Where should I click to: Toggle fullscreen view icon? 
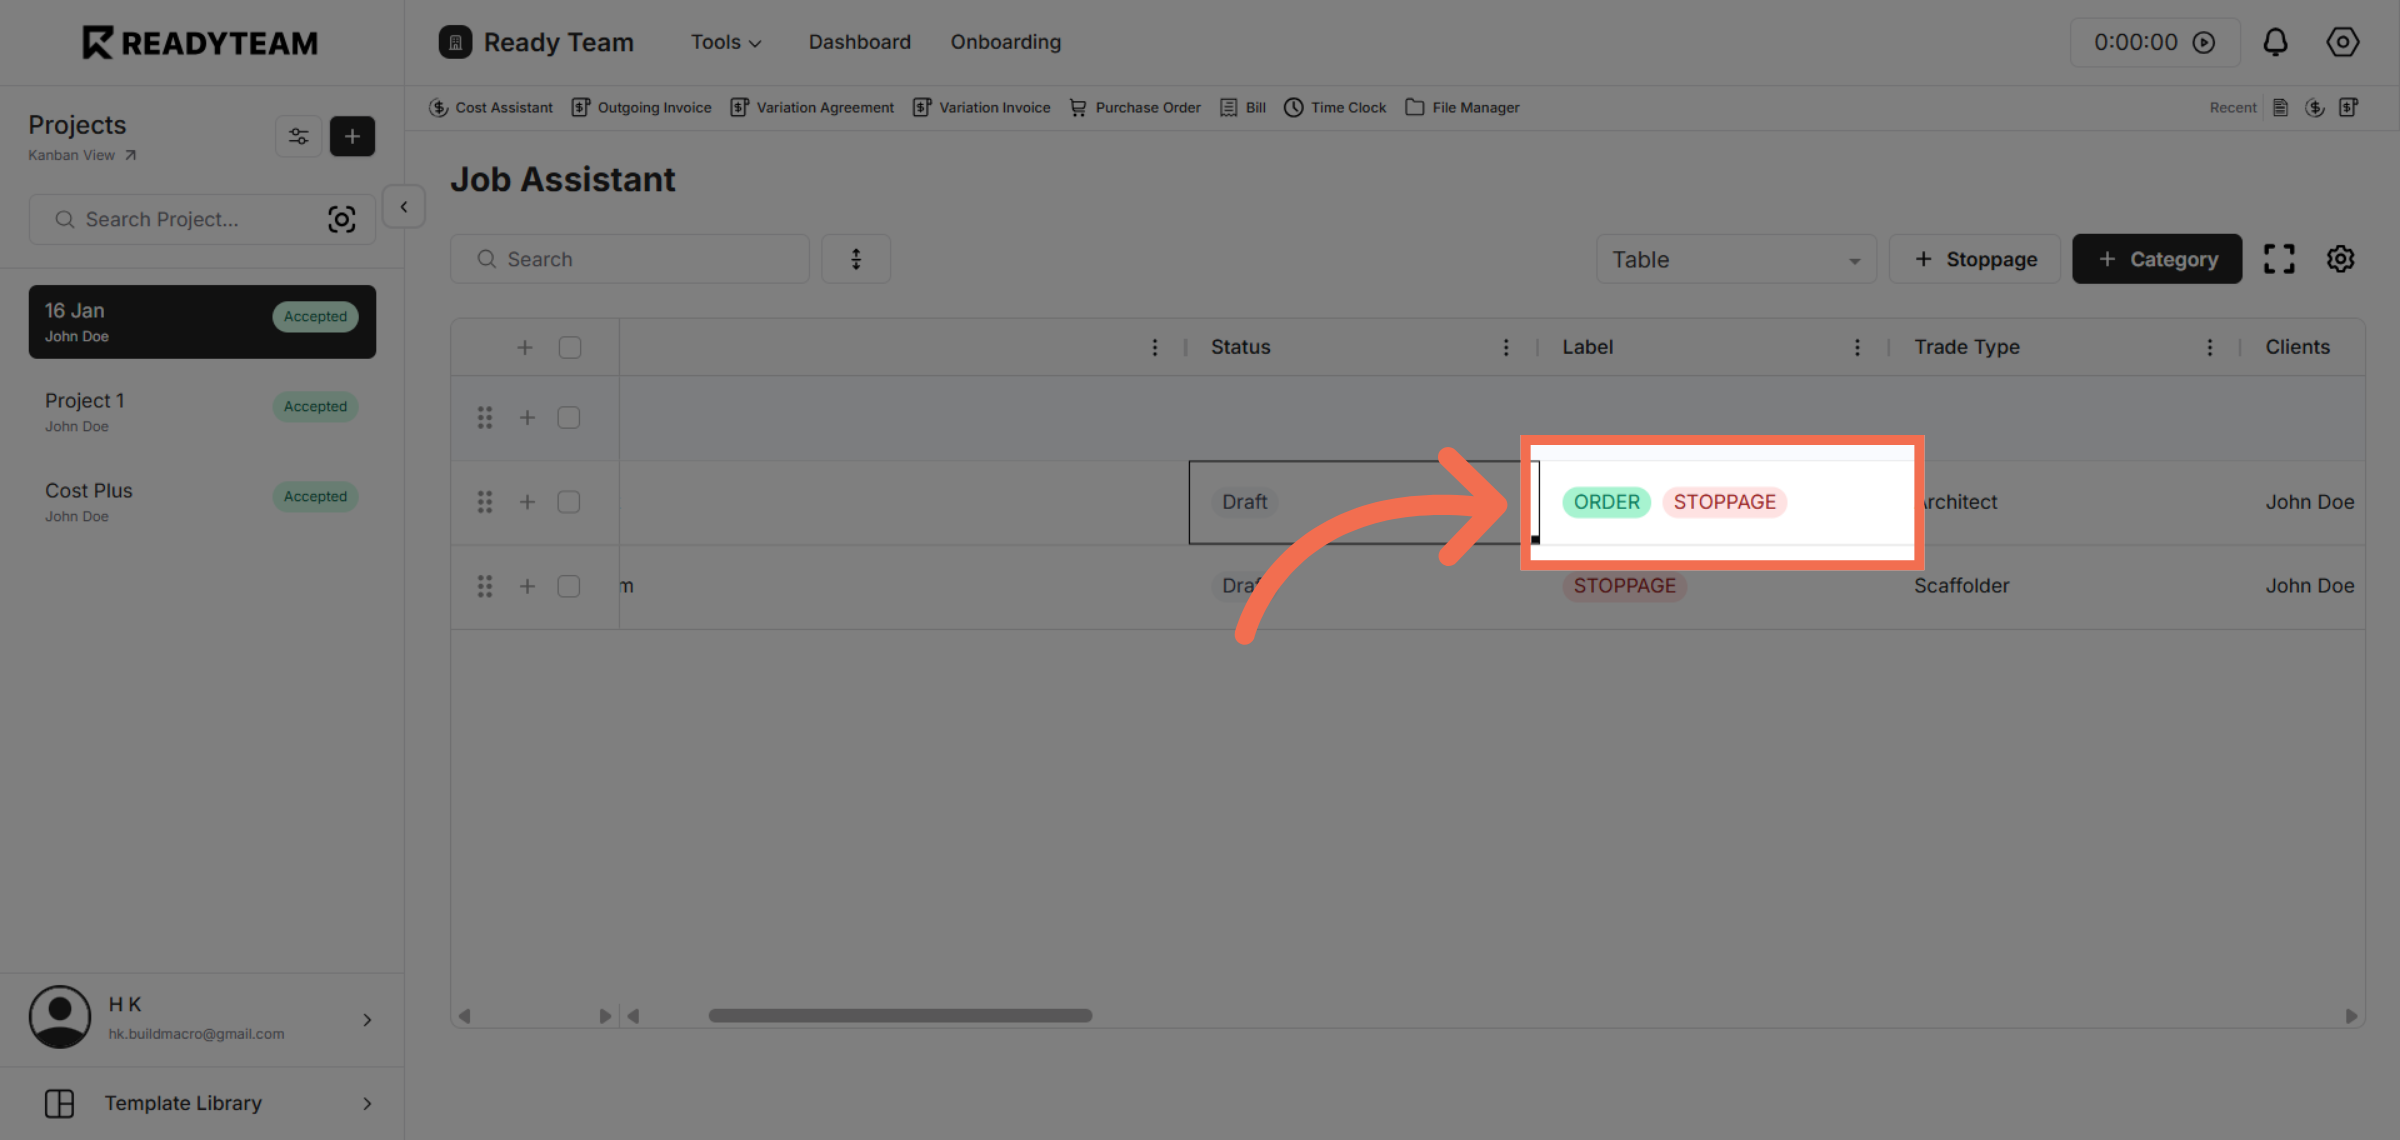click(2279, 259)
